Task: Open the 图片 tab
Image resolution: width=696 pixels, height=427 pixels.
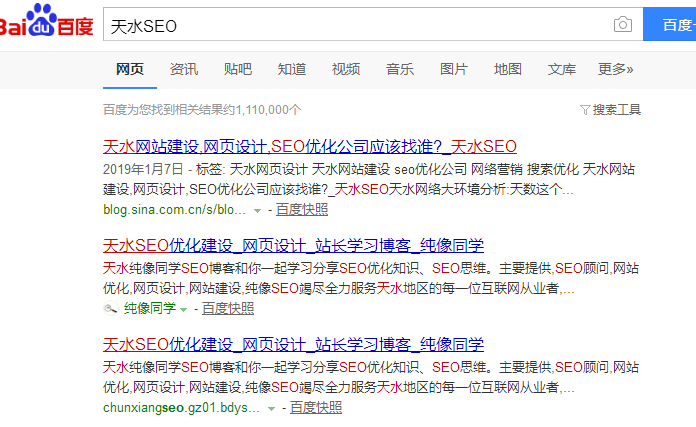Action: point(454,69)
